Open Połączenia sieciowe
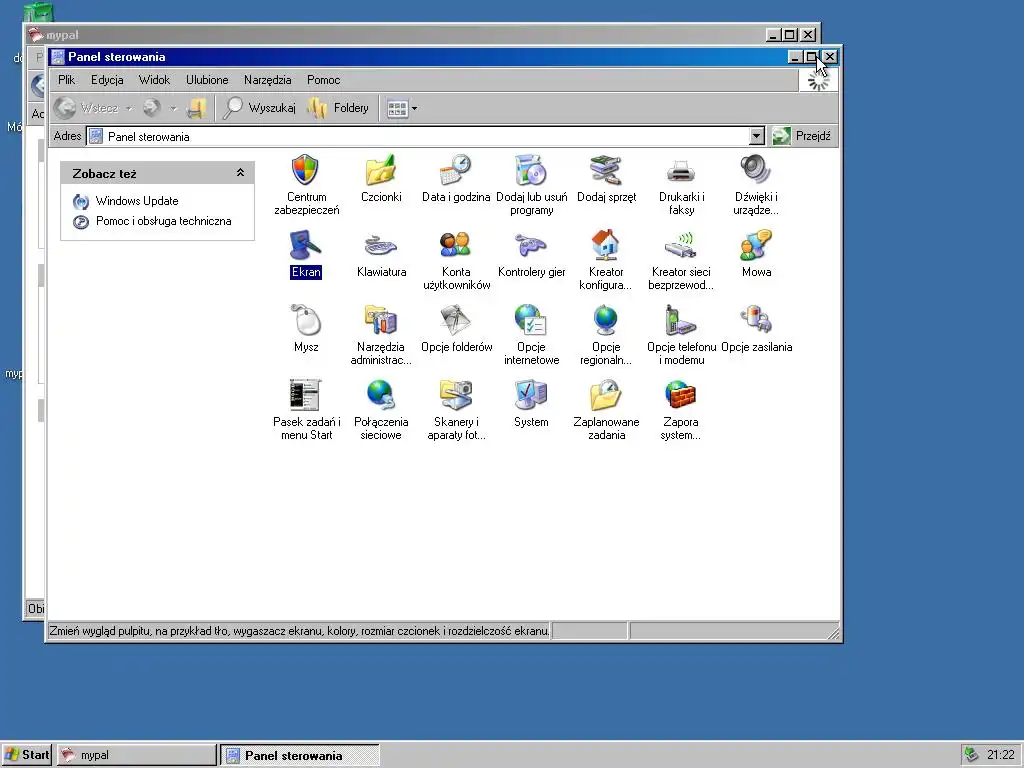Image resolution: width=1024 pixels, height=768 pixels. click(x=381, y=396)
